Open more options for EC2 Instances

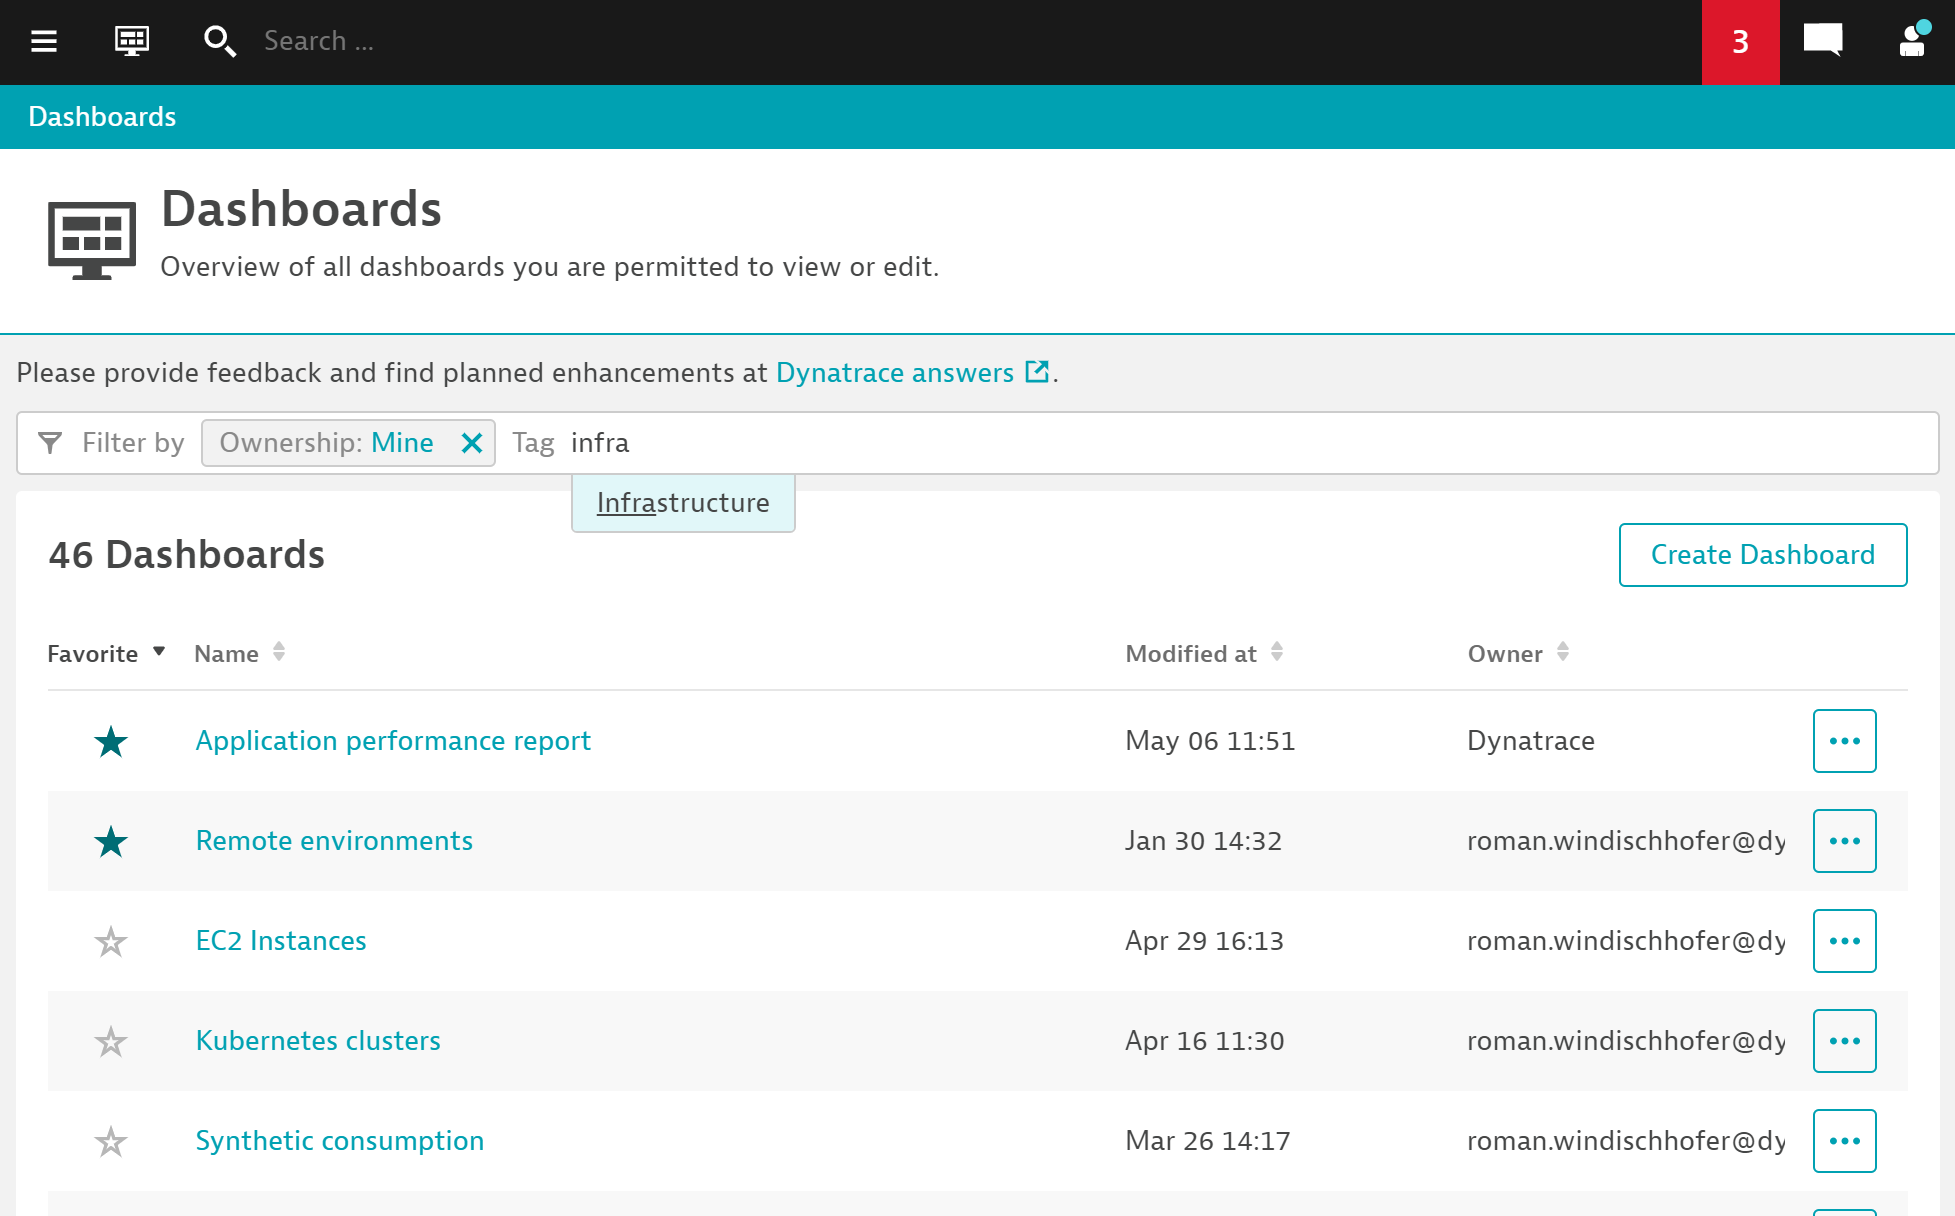click(x=1844, y=941)
